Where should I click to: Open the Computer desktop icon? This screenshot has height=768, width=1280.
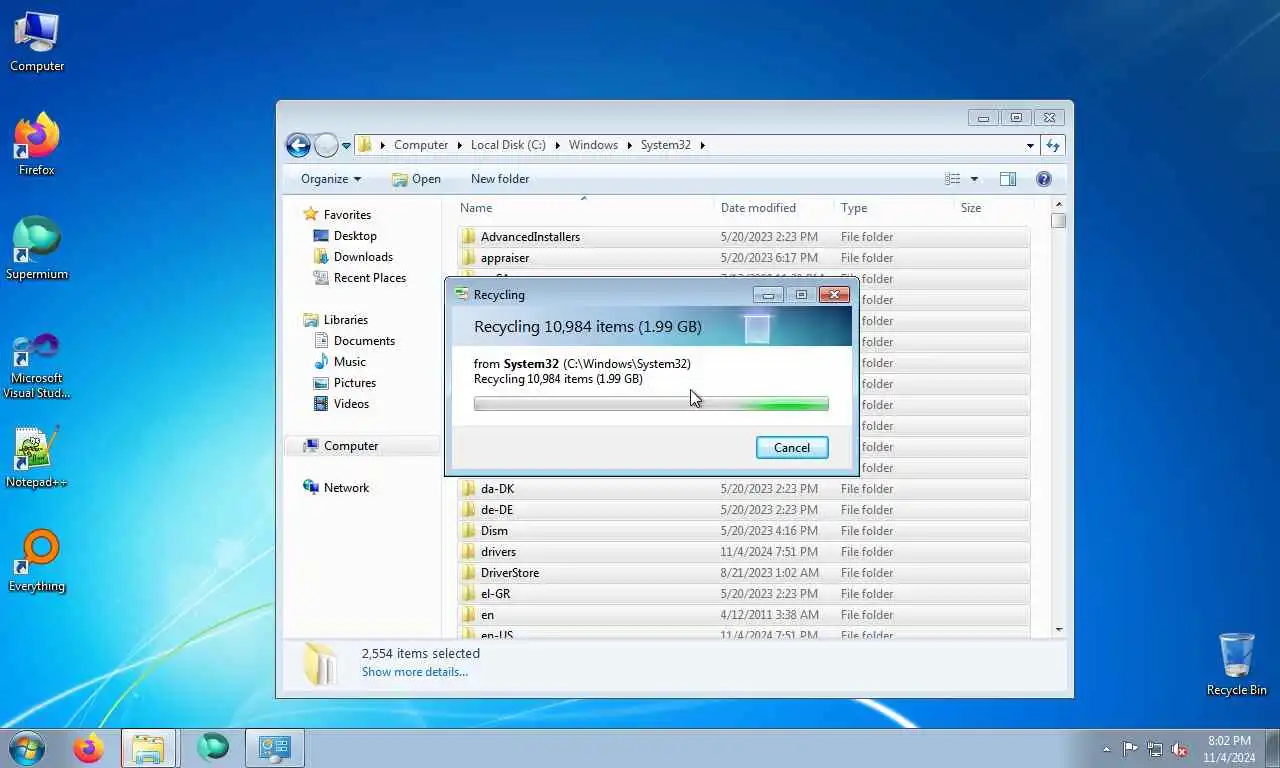pos(37,42)
